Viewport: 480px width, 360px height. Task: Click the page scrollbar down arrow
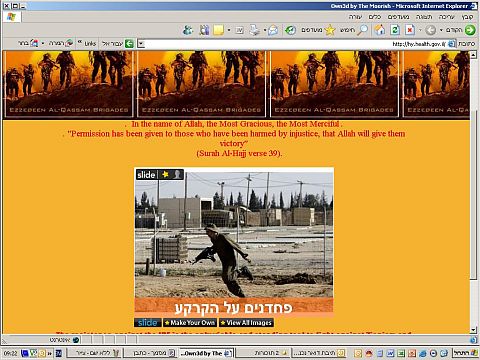point(473,330)
